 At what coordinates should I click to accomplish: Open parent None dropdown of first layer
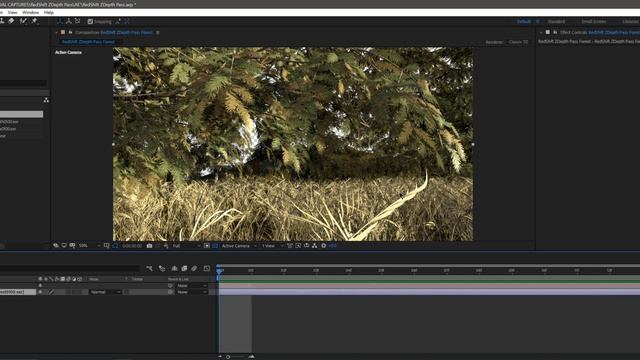pos(192,286)
